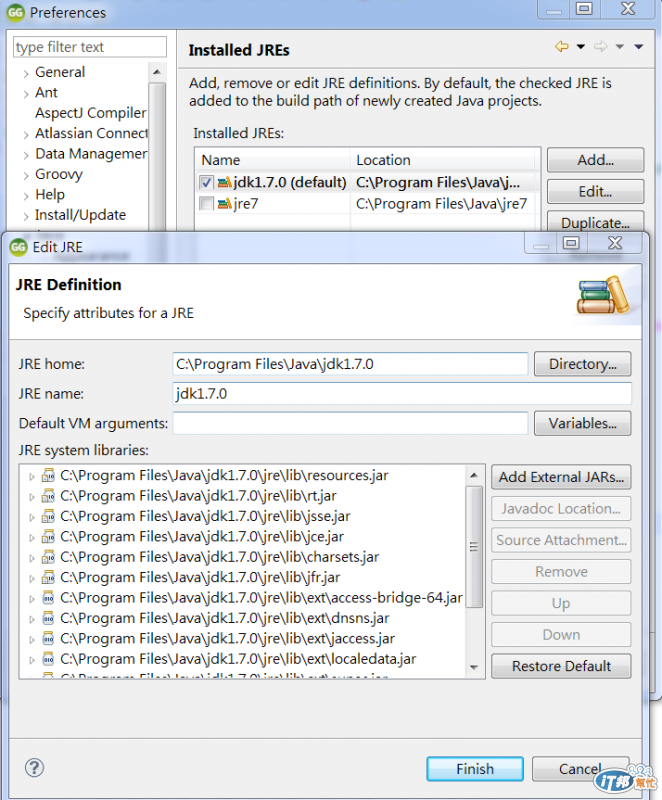
Task: Click the Duplicate... button in Preferences
Action: [x=595, y=223]
